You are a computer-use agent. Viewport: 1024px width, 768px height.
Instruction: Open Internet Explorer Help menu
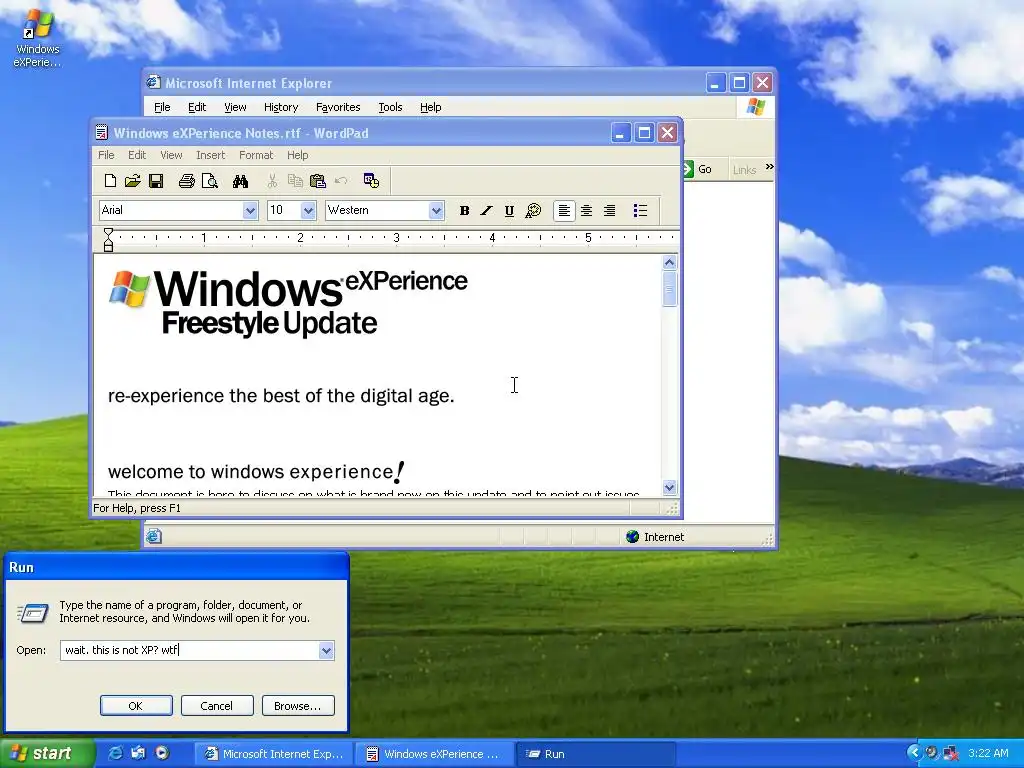tap(430, 107)
